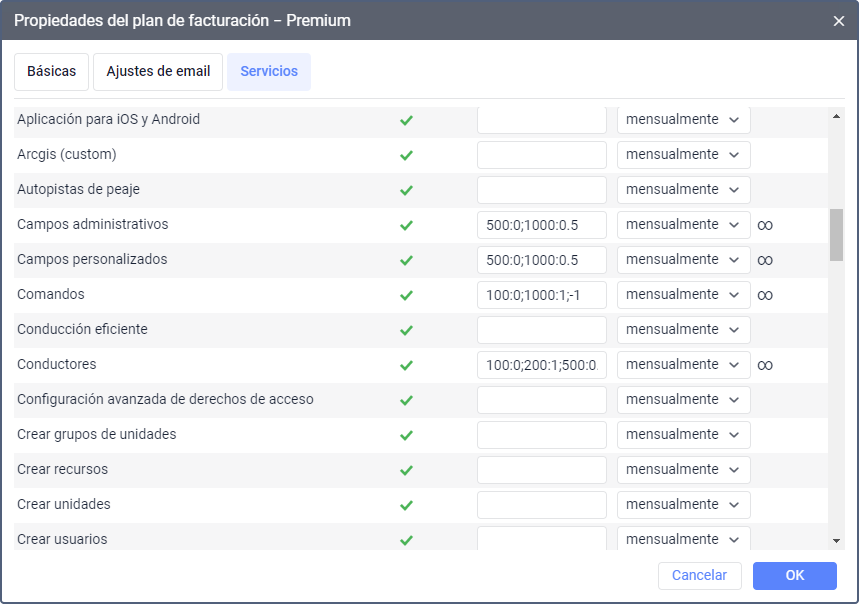
Task: Expand mensualmente dropdown for Crear unidades
Action: coord(683,505)
